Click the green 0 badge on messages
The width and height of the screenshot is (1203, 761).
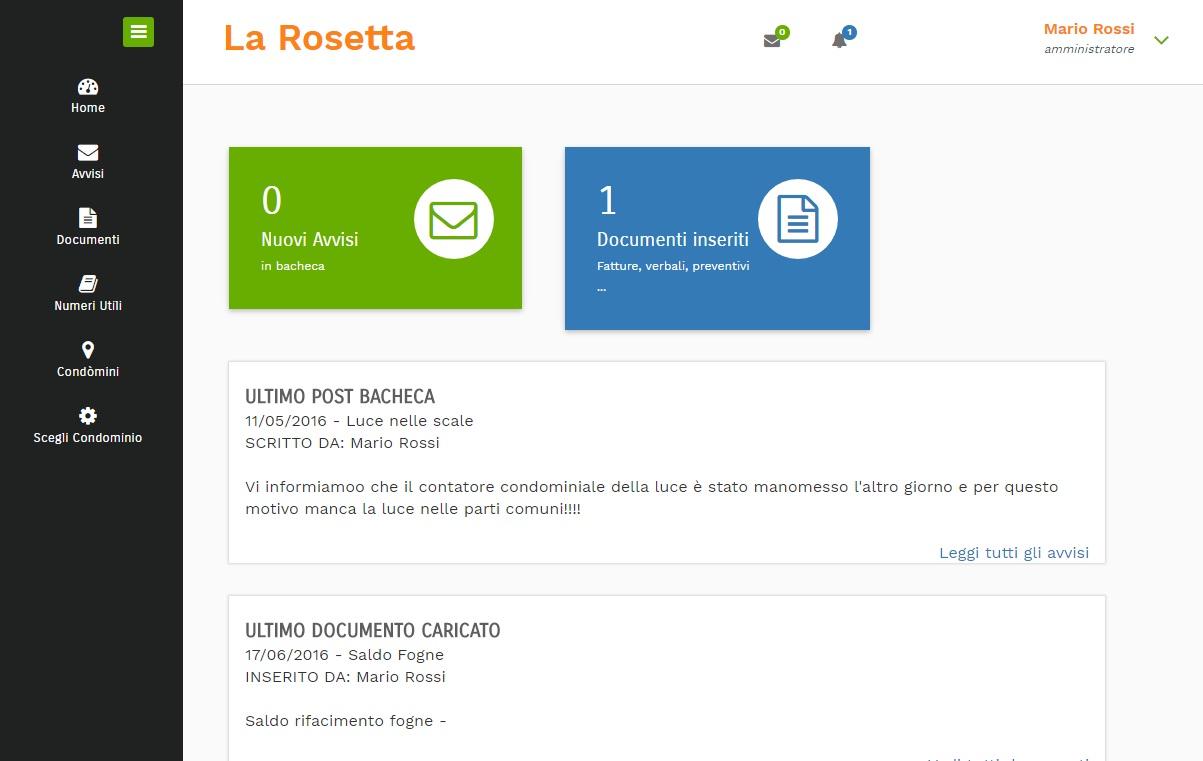[782, 33]
